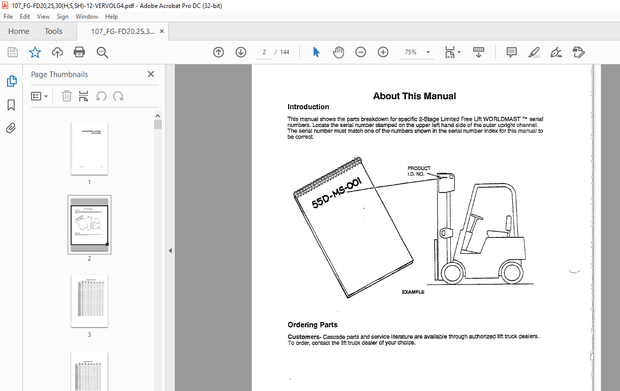Viewport: 620px width, 391px height.
Task: Close the Page Thumbnails panel
Action: point(151,74)
